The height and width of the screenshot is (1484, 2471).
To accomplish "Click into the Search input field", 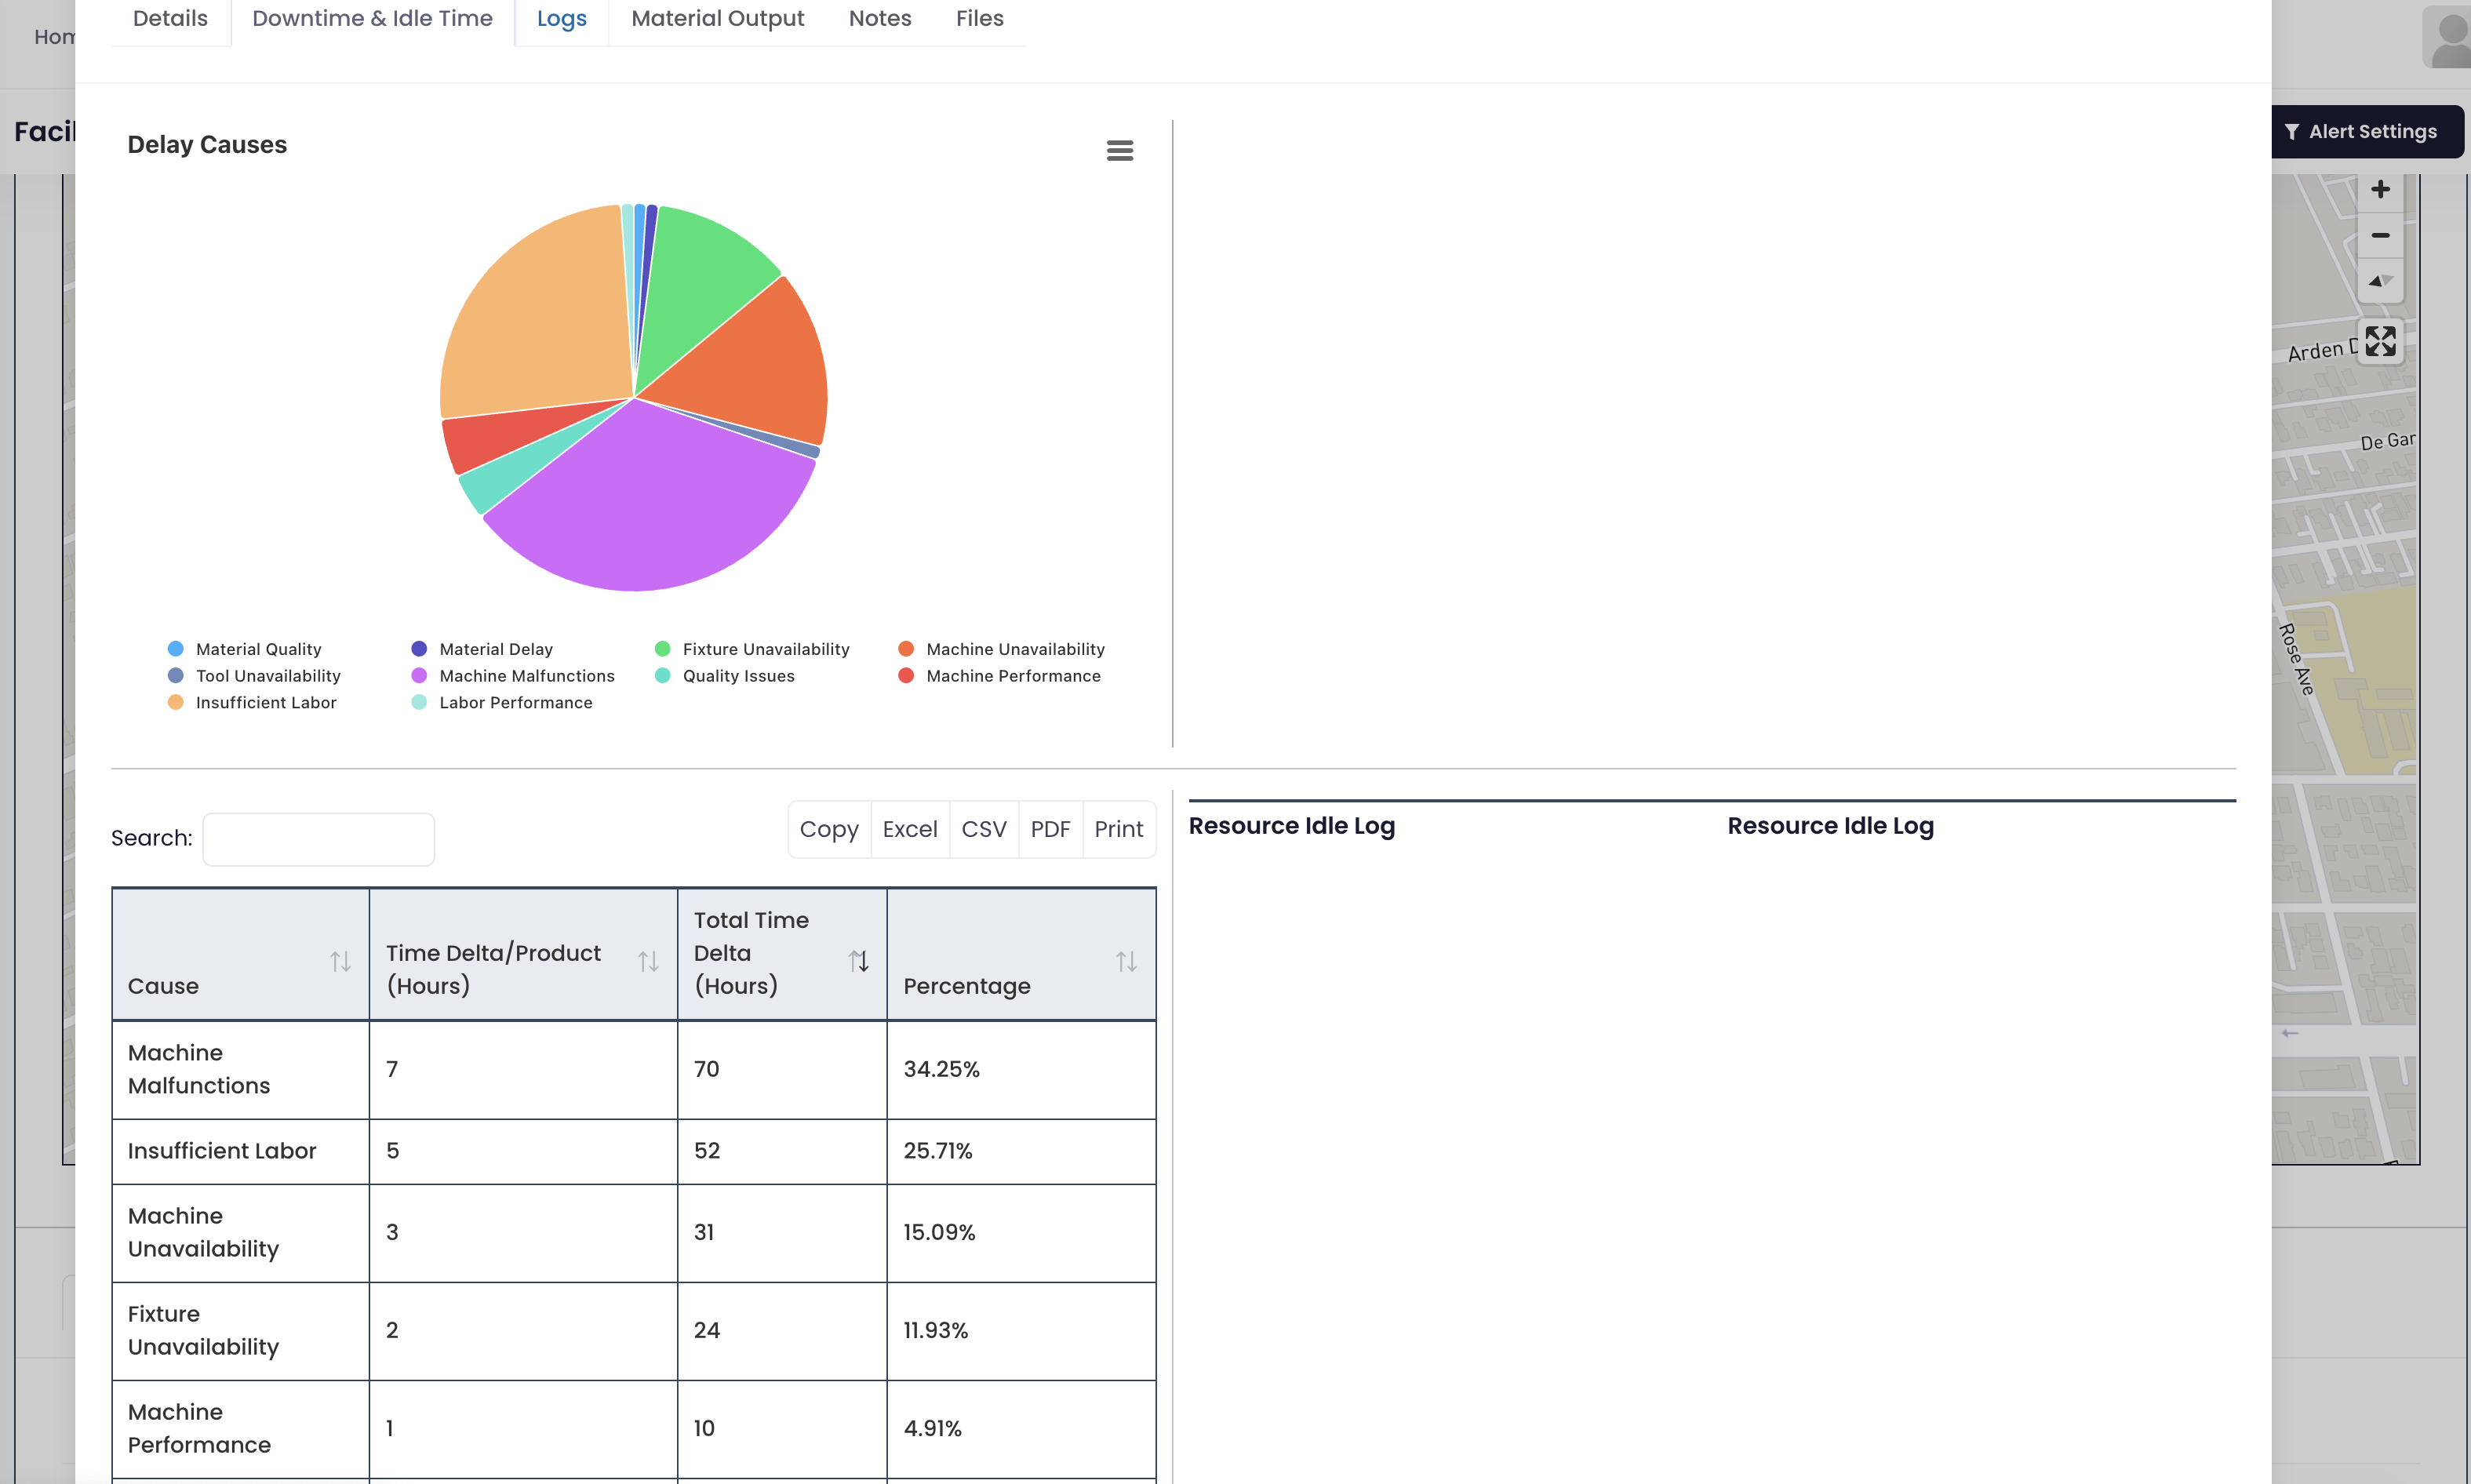I will [318, 839].
